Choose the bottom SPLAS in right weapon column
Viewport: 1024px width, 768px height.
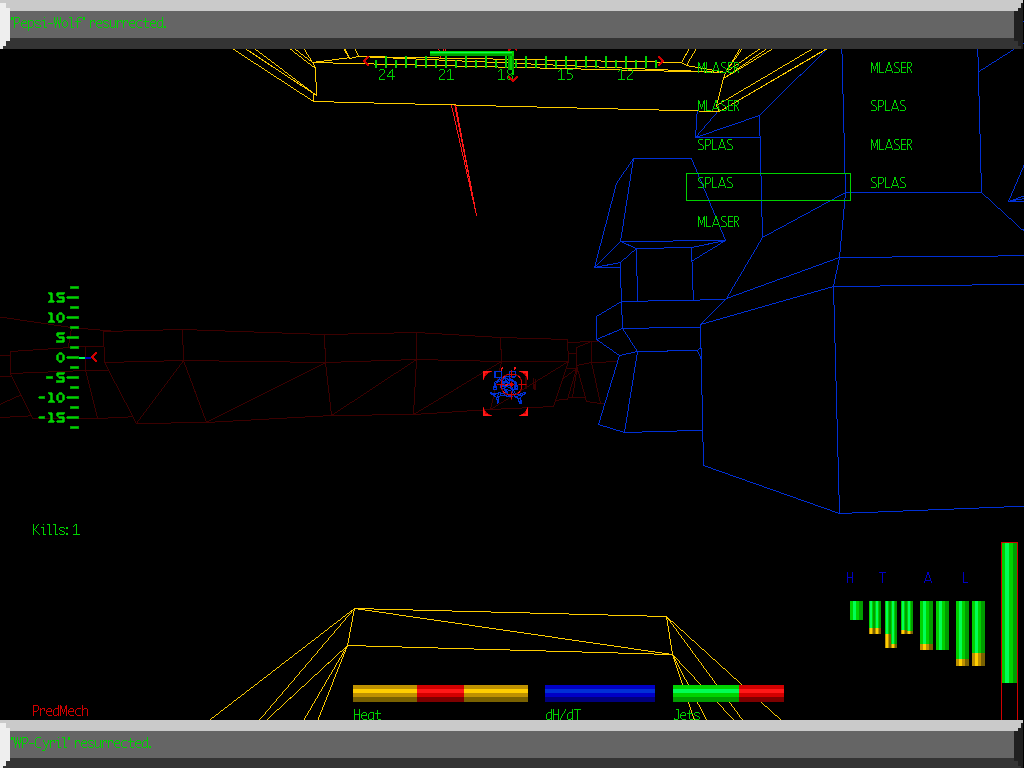pyautogui.click(x=888, y=183)
